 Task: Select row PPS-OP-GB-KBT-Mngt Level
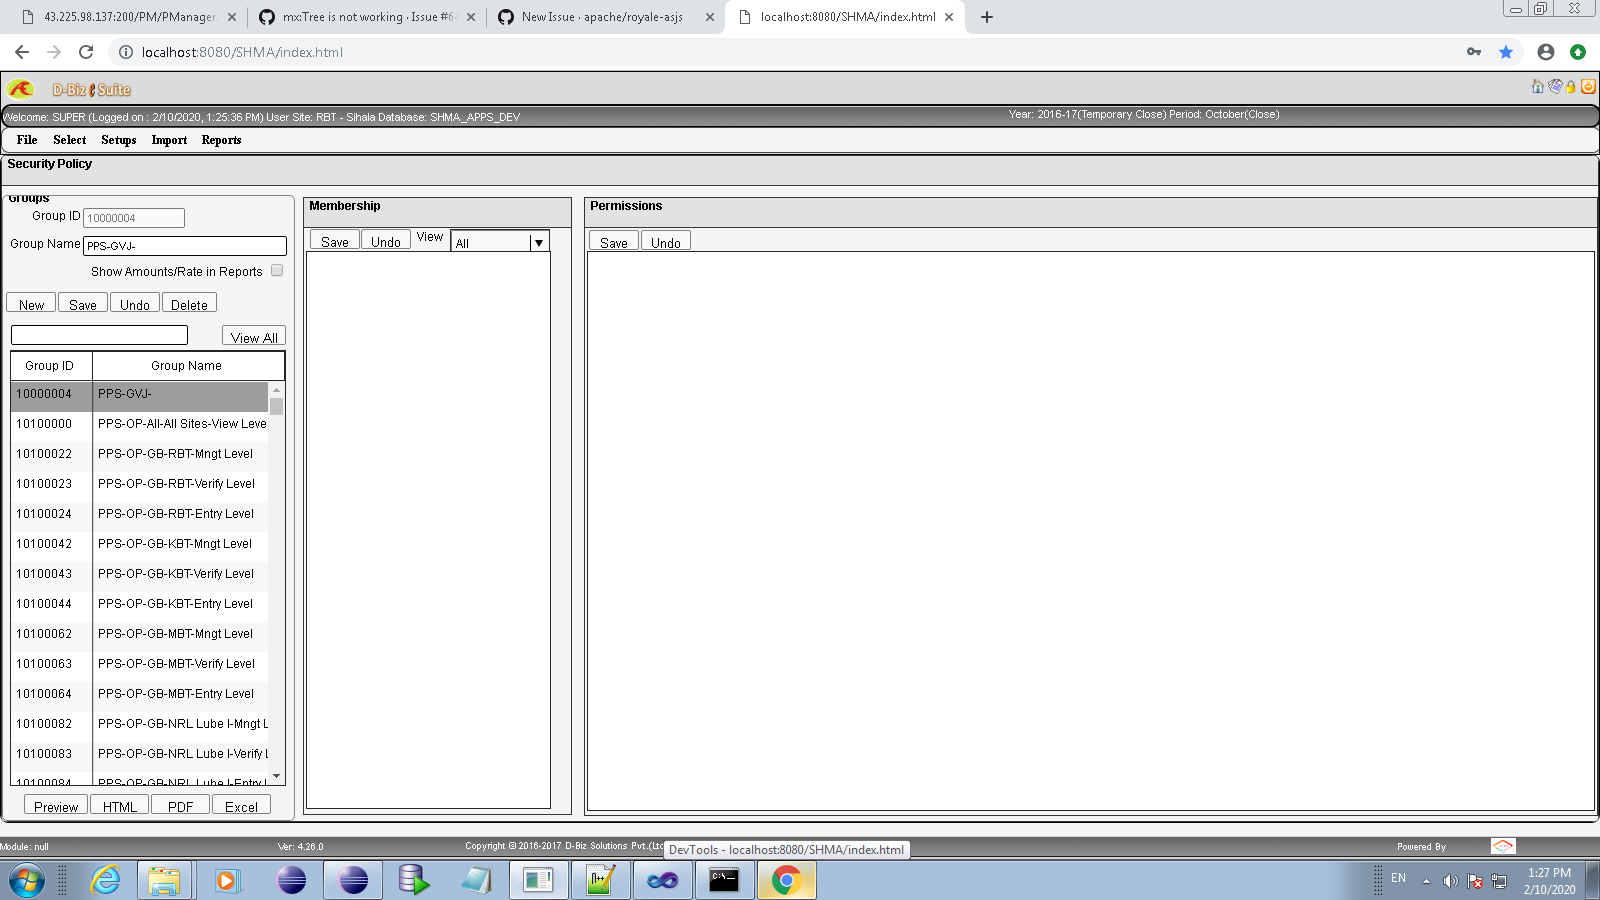[x=173, y=543]
